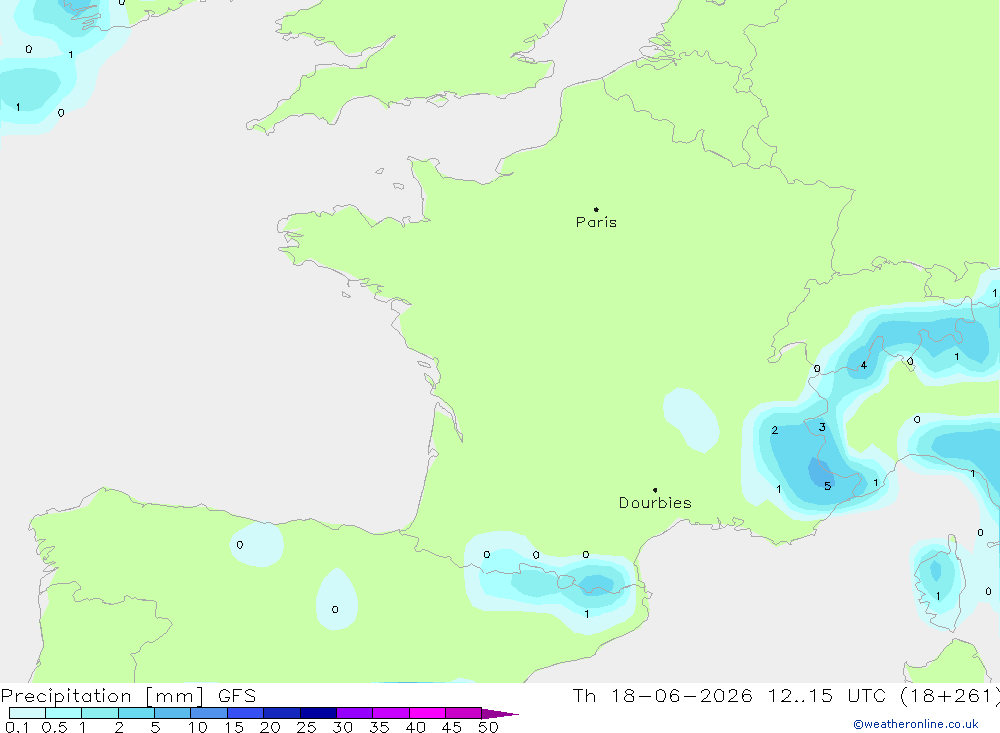Pick the 0.5–1 mm legend swatch
1000x733 pixels.
pyautogui.click(x=64, y=713)
